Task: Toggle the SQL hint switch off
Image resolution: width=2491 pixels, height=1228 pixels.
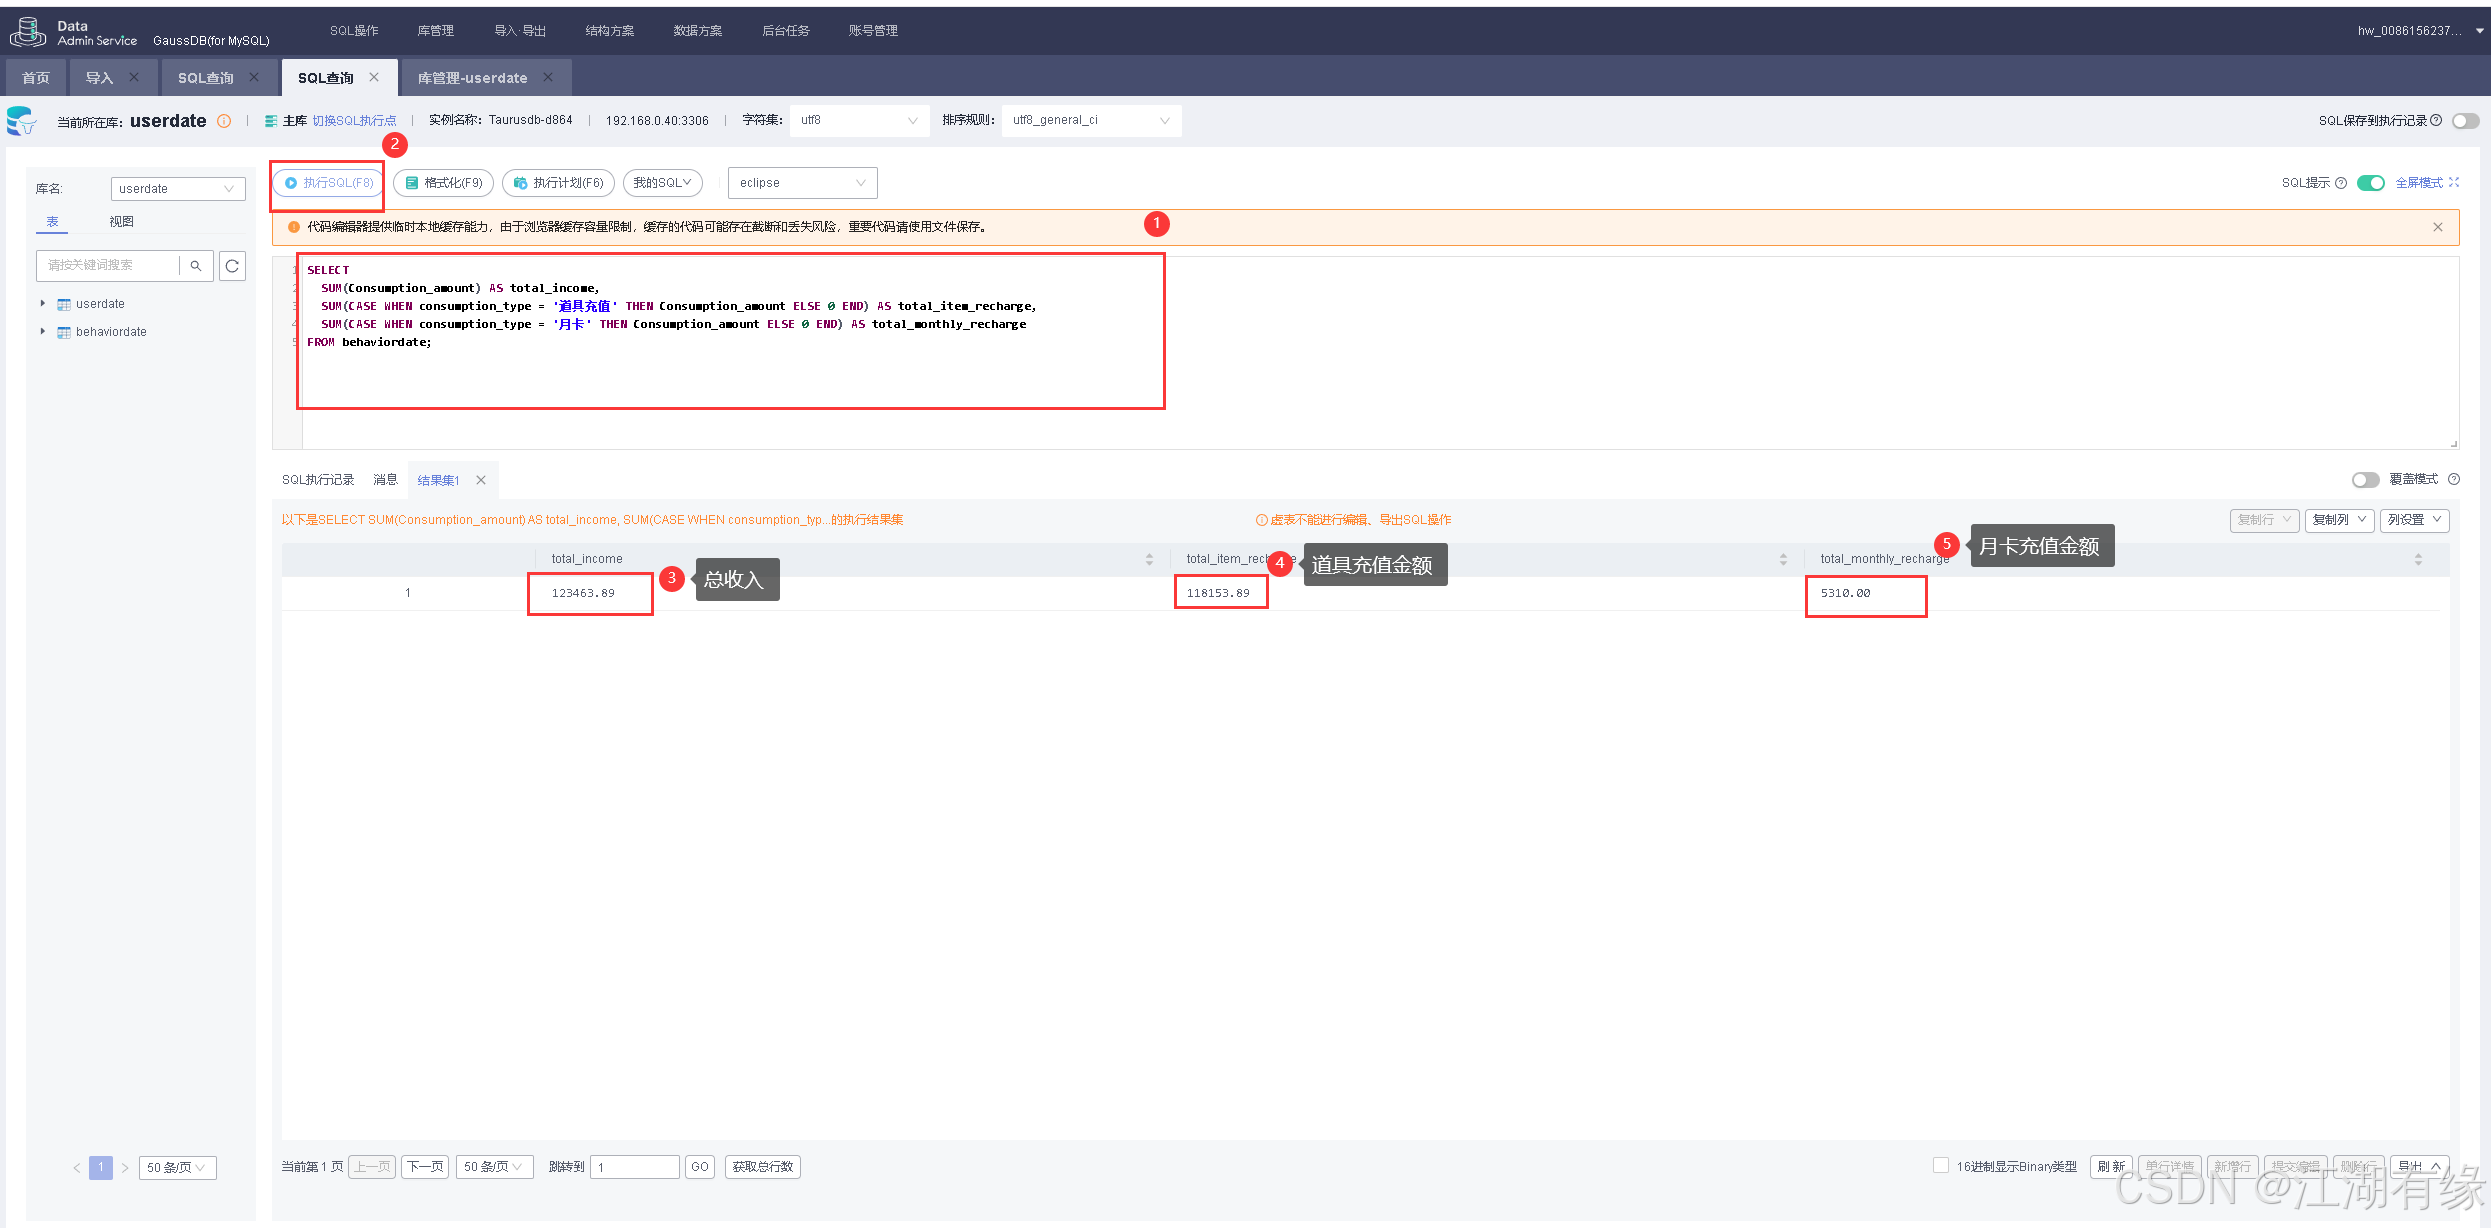Action: click(2370, 183)
